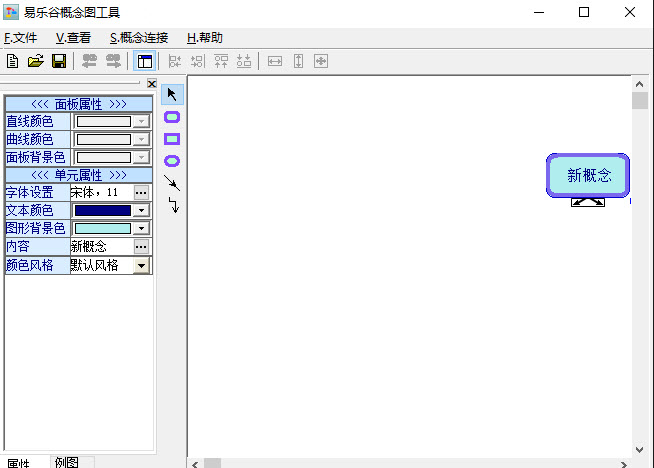Click the 内容 field showing 新概念
Image resolution: width=654 pixels, height=468 pixels.
(x=102, y=247)
